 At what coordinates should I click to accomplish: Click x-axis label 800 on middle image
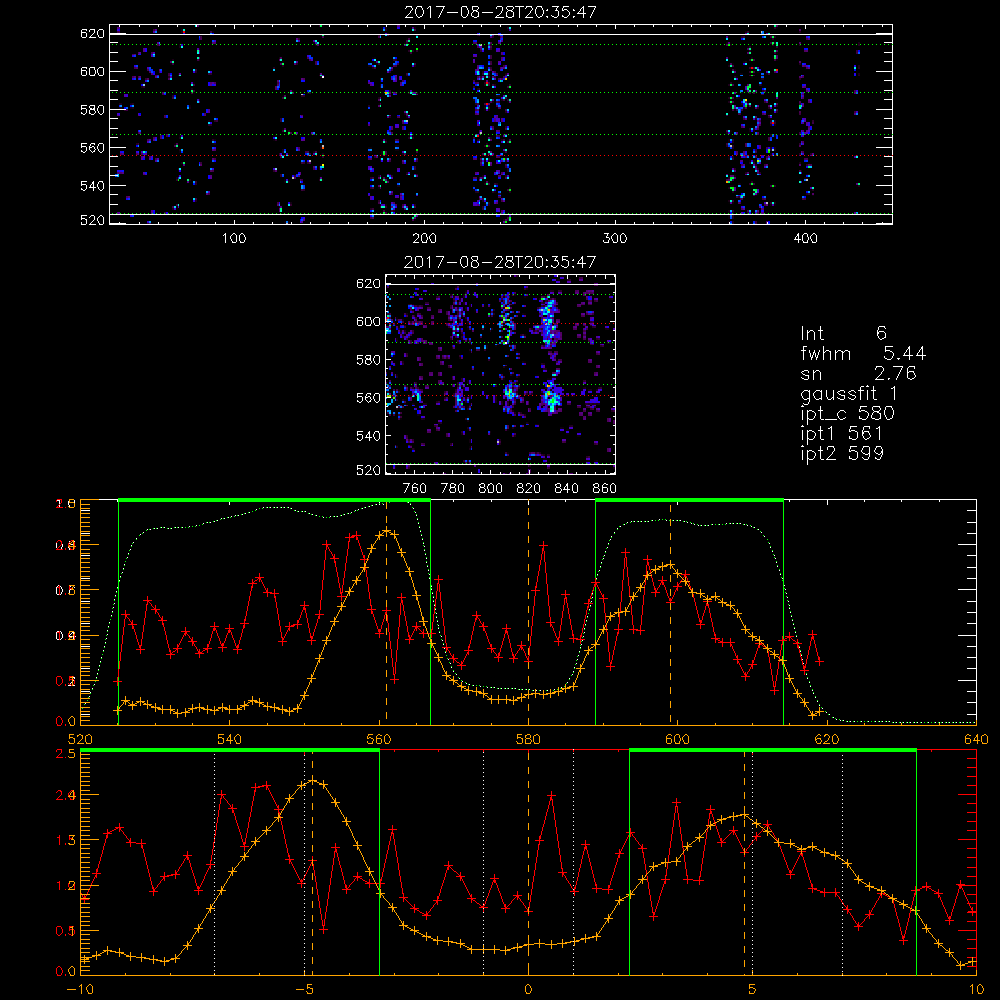click(490, 489)
